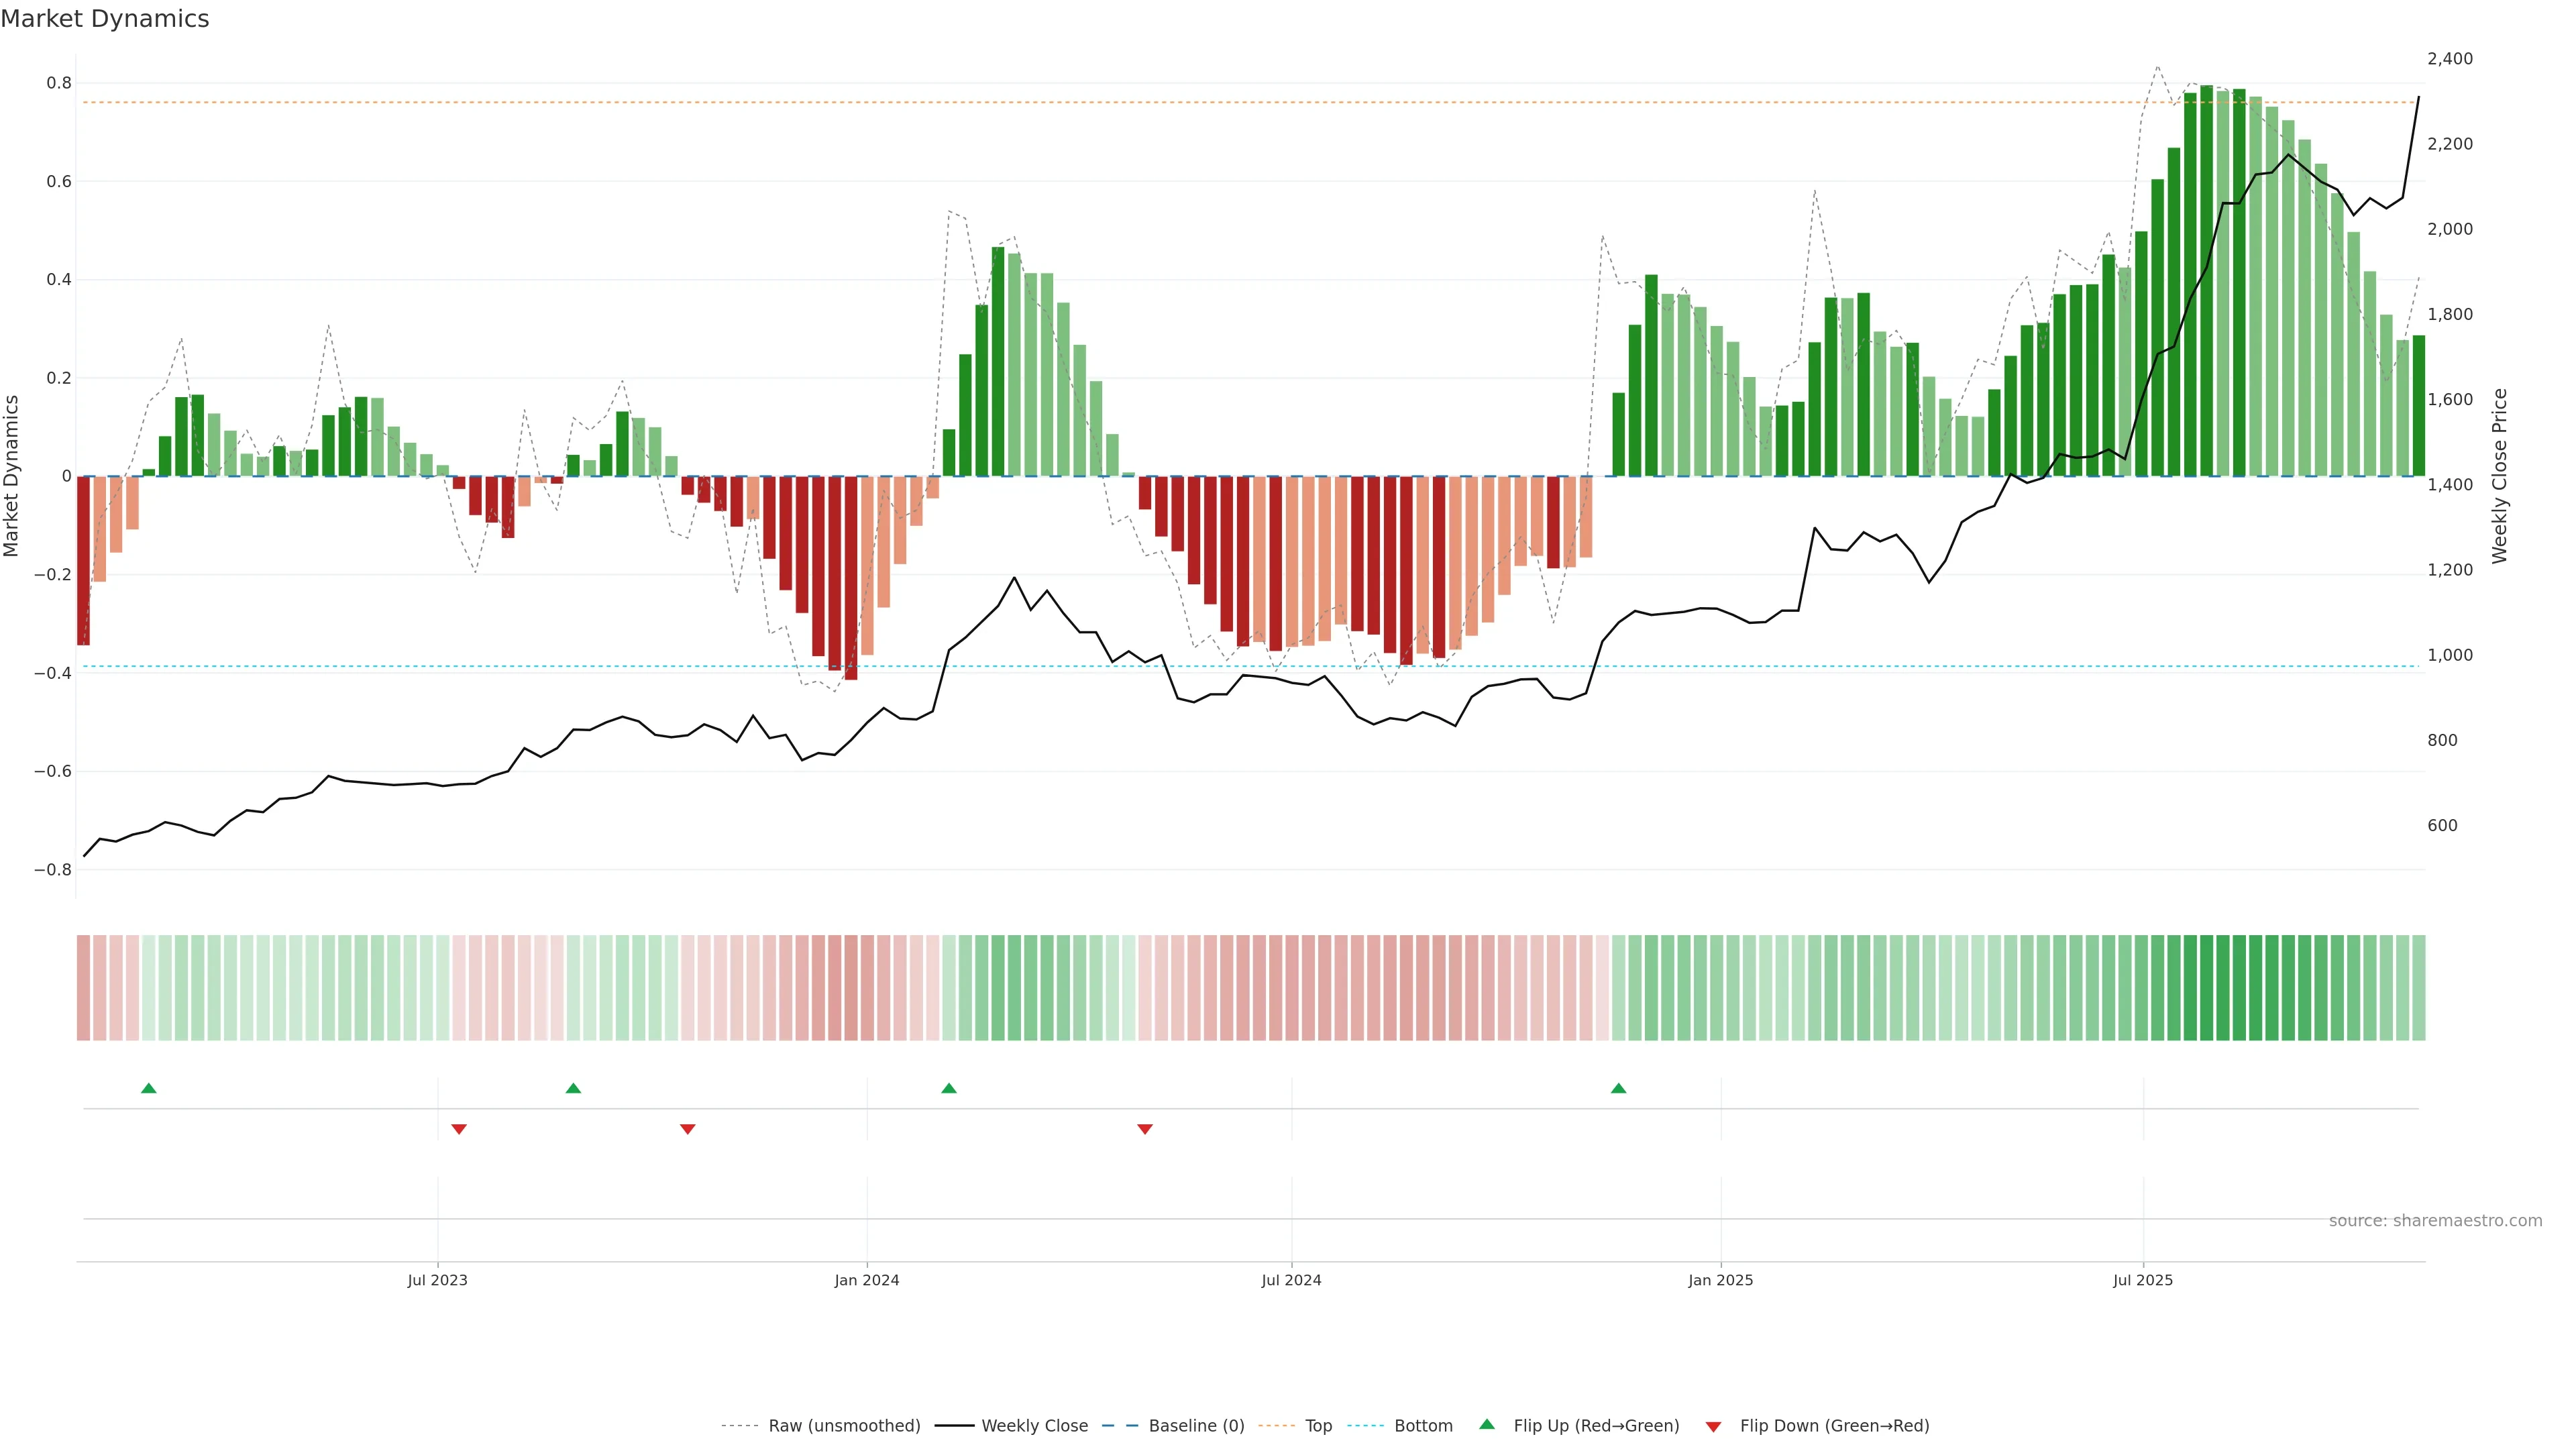Click the Jan 2024 x-axis label

pos(866,1280)
